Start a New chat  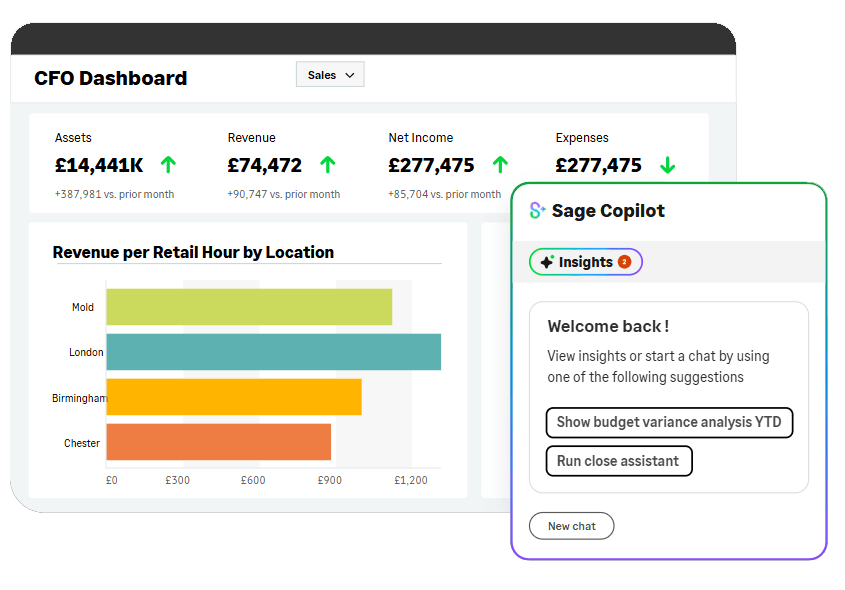point(571,526)
